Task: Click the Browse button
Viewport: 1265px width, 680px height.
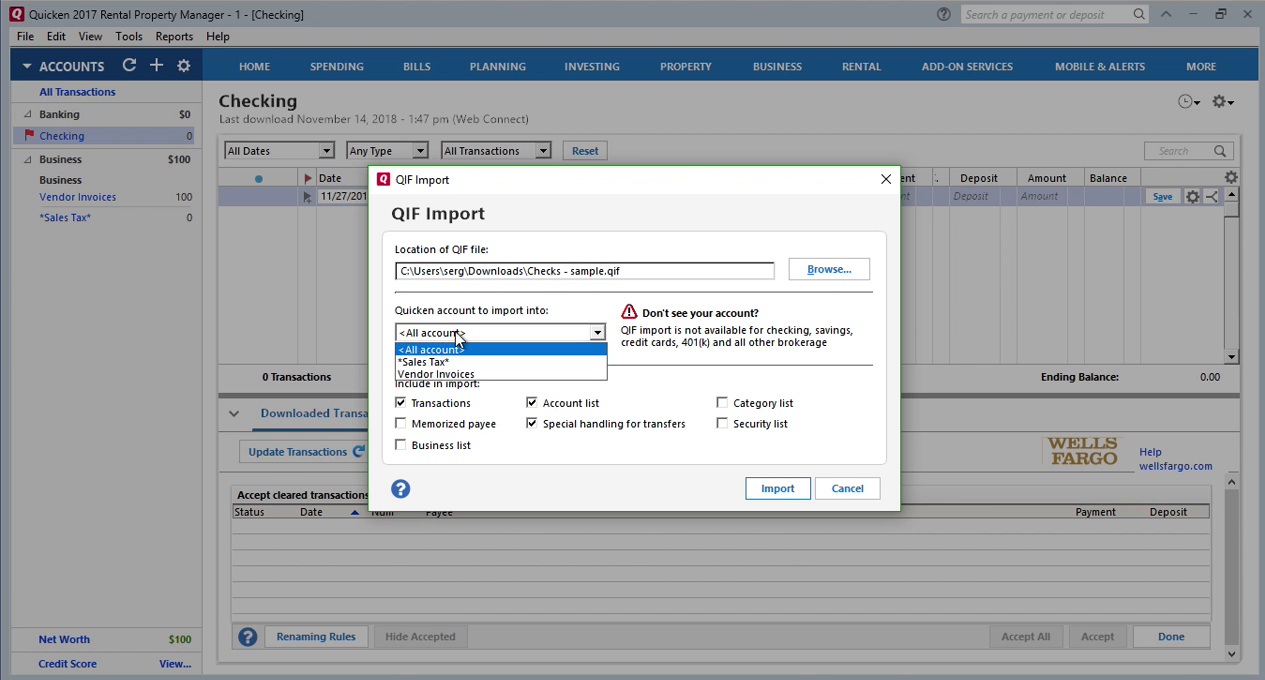Action: 829,269
